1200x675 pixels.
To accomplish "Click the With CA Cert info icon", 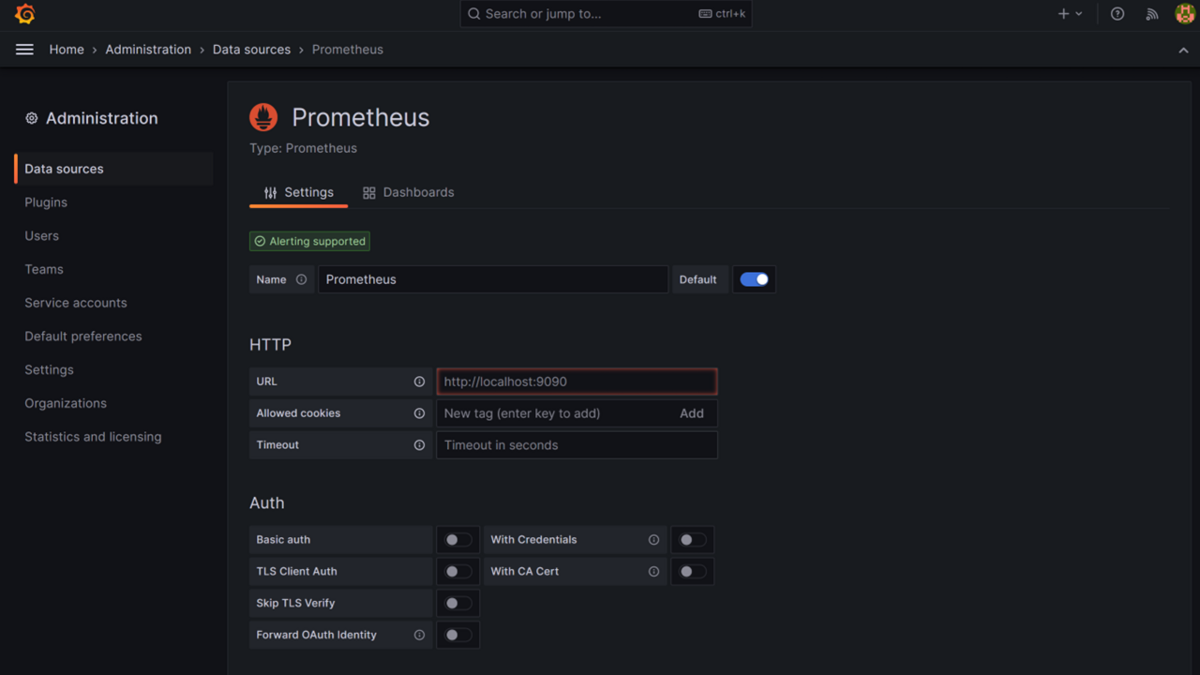I will (x=654, y=572).
